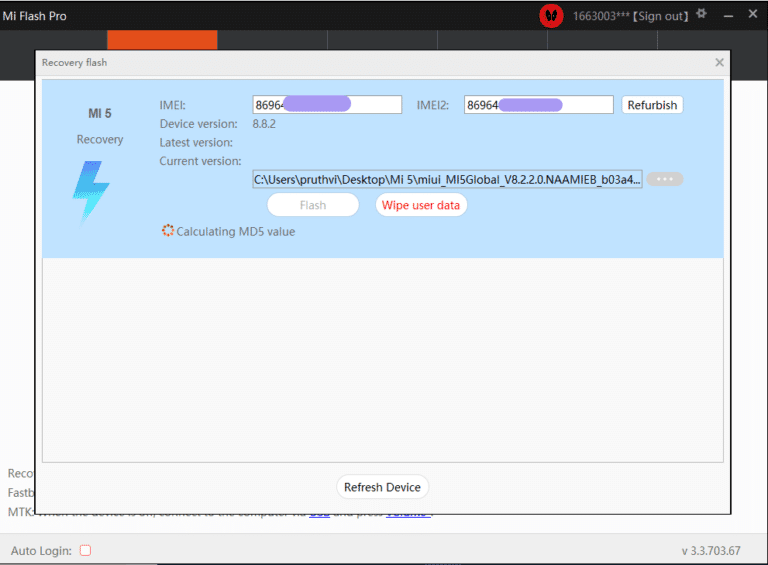768x565 pixels.
Task: Select the orange highlighted tab
Action: (162, 40)
